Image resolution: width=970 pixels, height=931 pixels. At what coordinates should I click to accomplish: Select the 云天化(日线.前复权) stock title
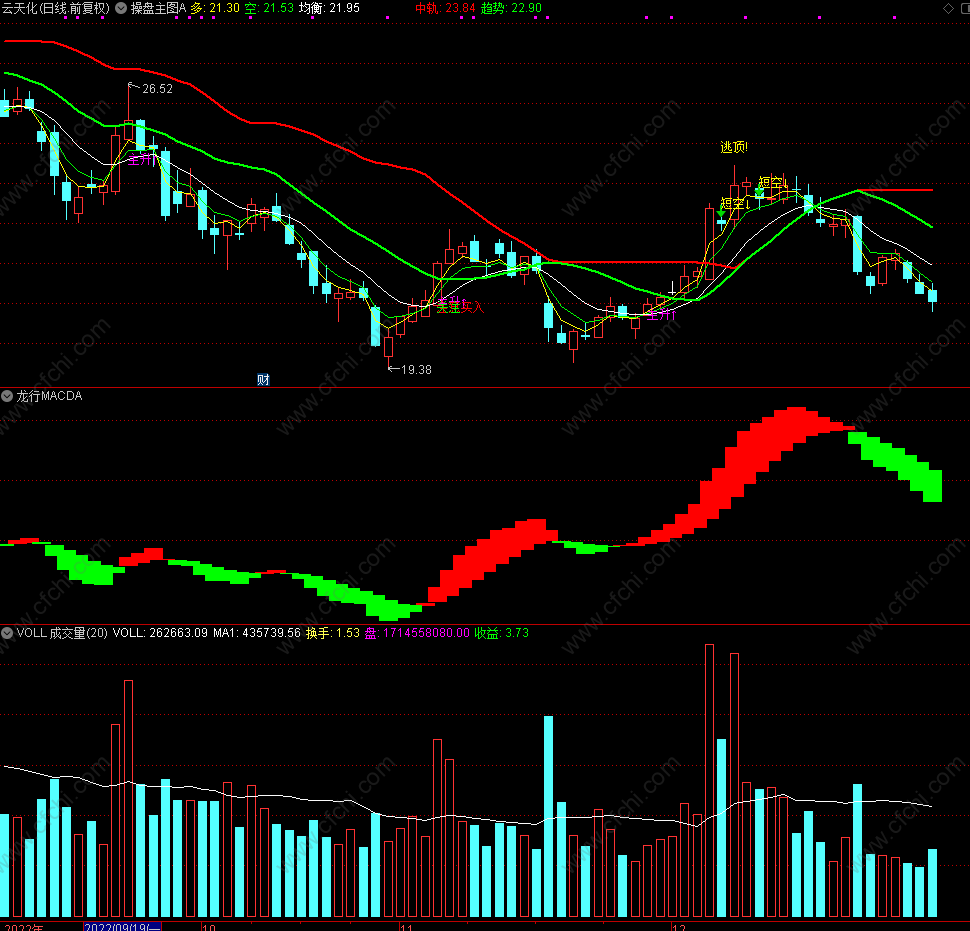point(56,8)
